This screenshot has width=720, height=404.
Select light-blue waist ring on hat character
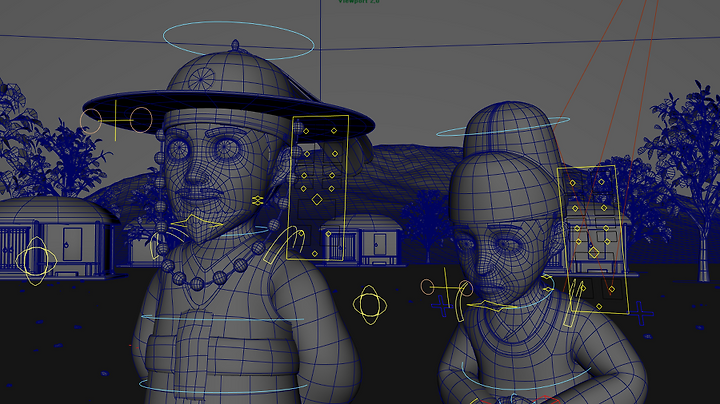223,387
